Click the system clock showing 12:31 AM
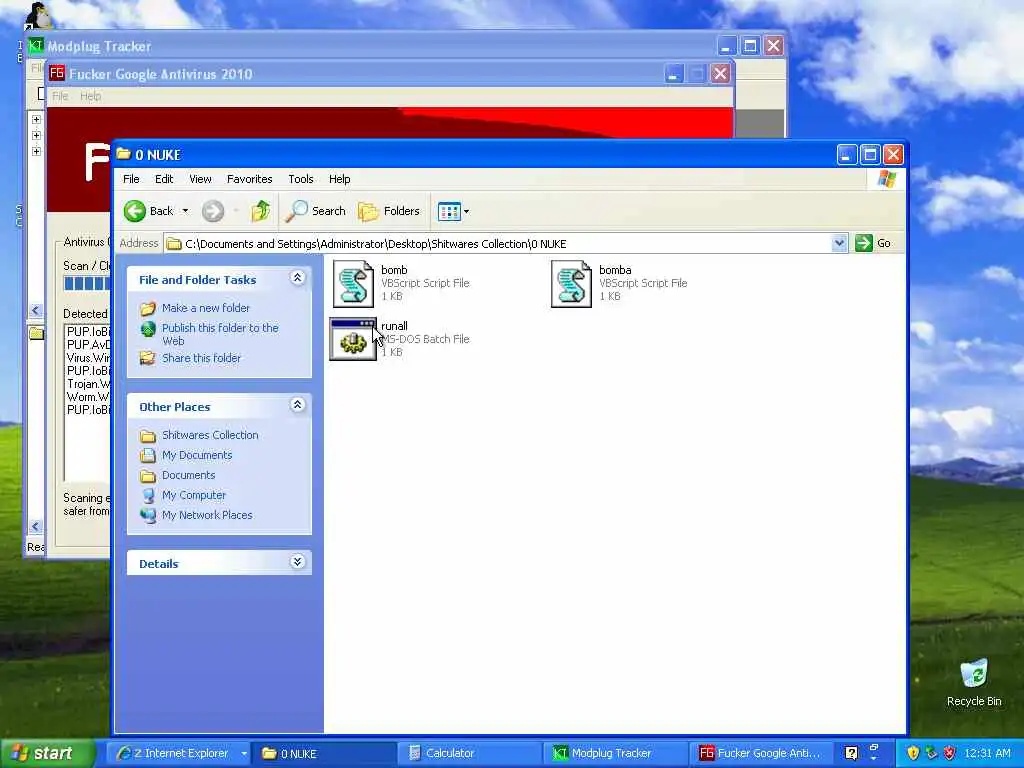 987,753
